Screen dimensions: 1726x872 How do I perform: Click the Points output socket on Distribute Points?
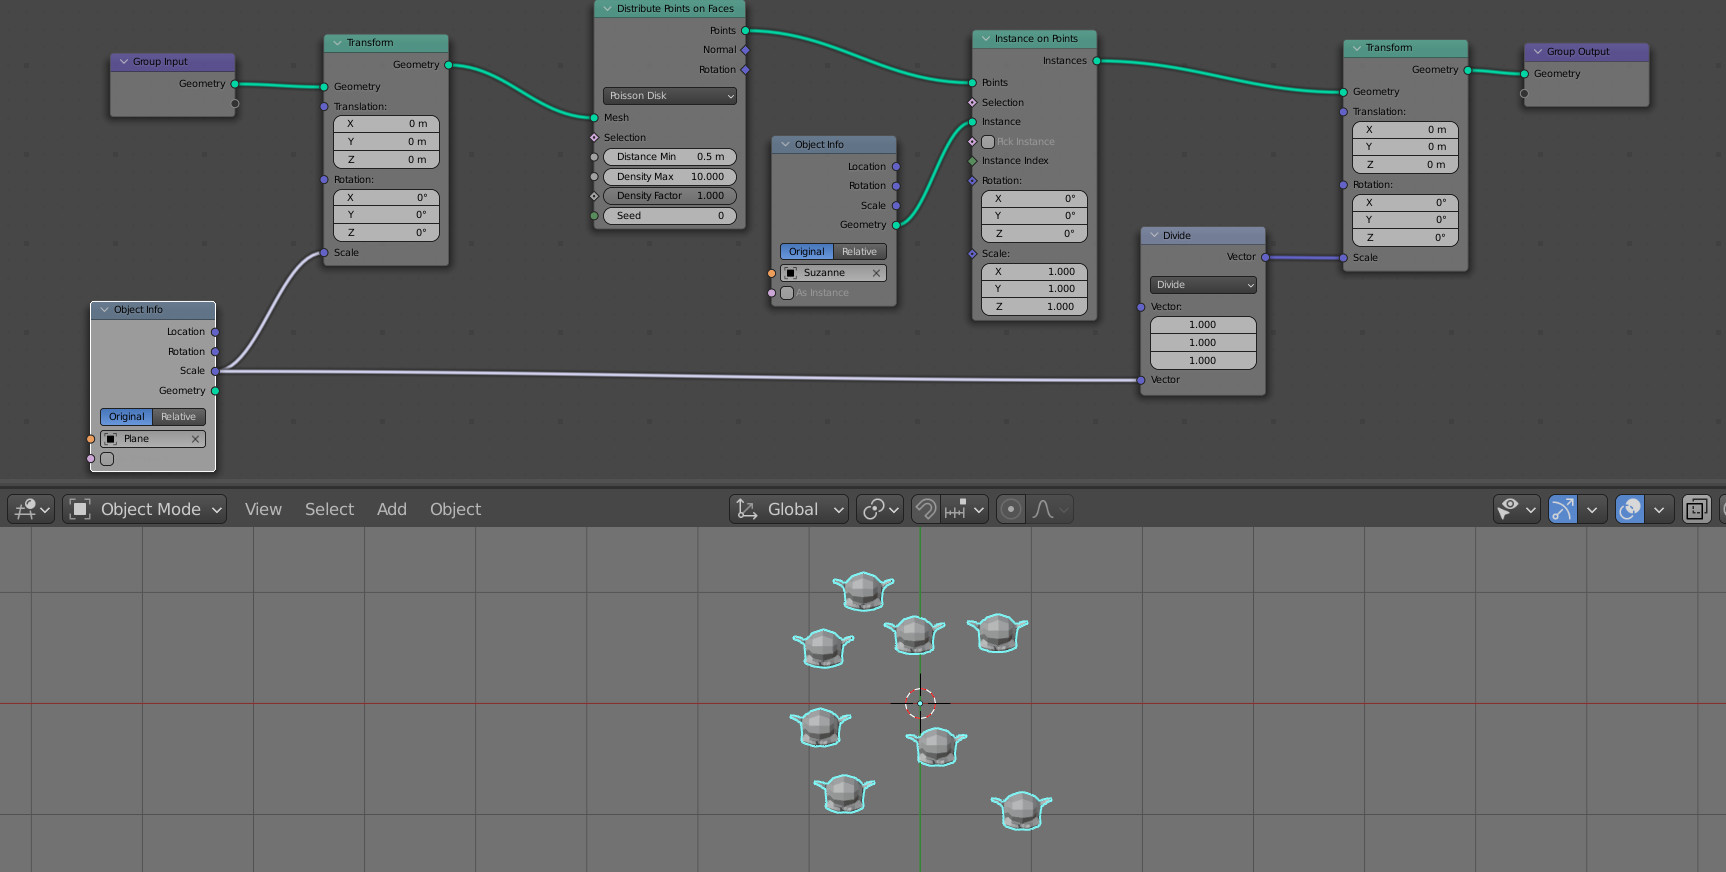(745, 31)
